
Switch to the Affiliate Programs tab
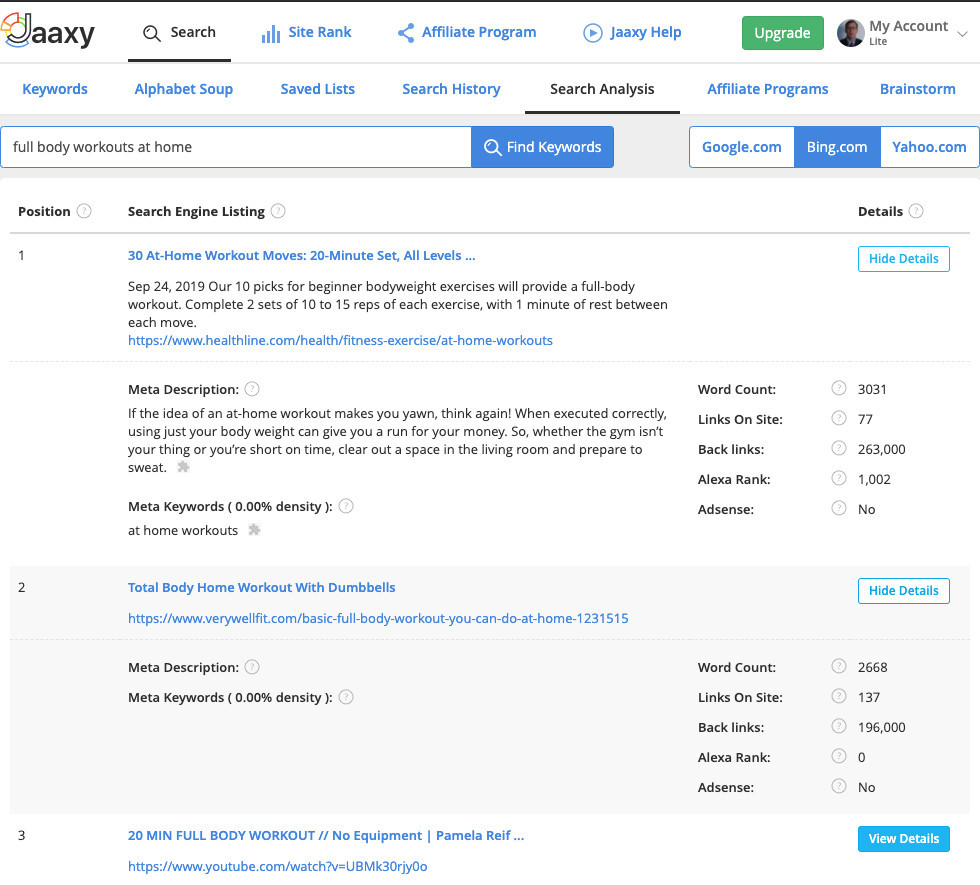pyautogui.click(x=768, y=89)
